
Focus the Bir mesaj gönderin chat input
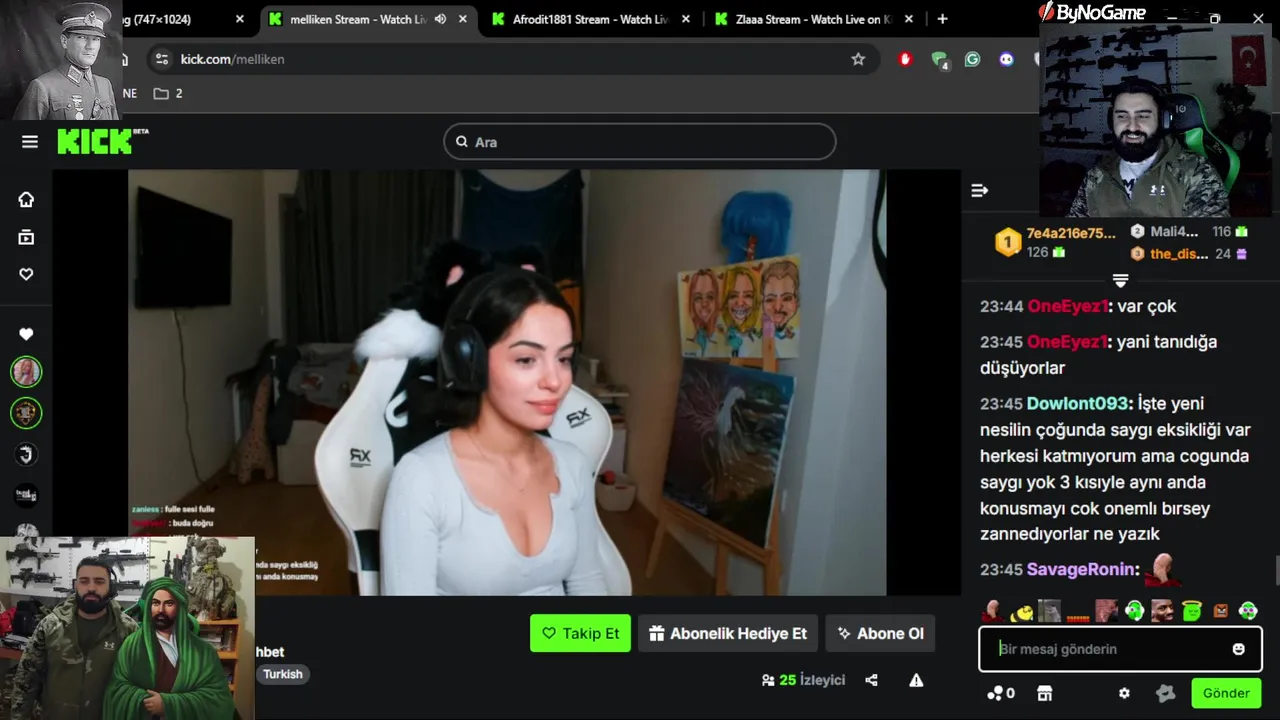coord(1120,649)
